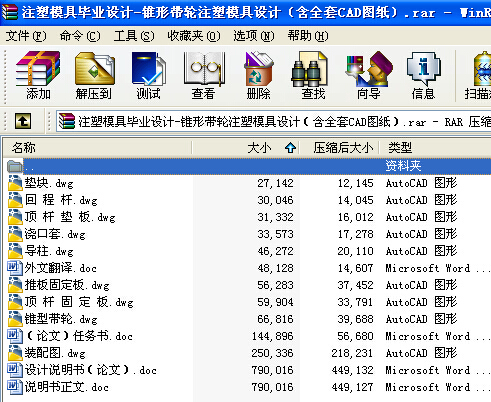Click packed size value 20,110

[355, 251]
